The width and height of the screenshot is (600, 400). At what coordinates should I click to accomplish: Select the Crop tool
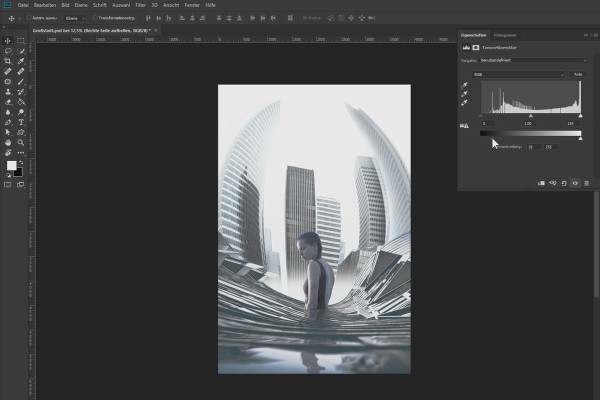pyautogui.click(x=8, y=61)
